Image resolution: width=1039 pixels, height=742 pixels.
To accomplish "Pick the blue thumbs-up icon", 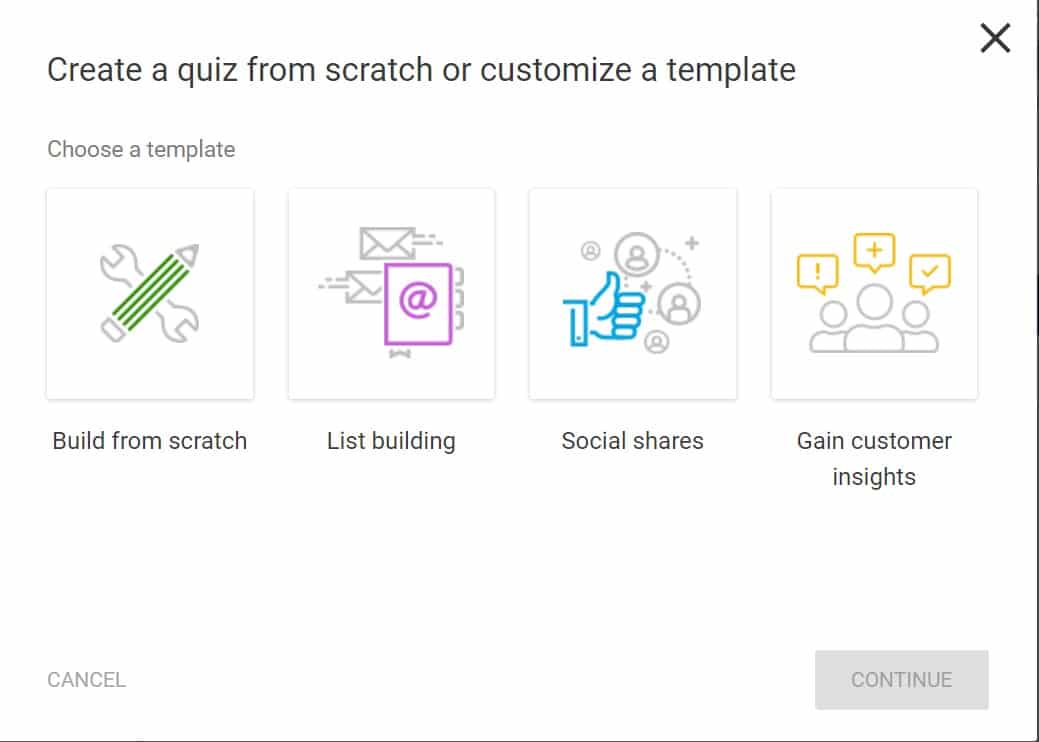I will pos(604,309).
